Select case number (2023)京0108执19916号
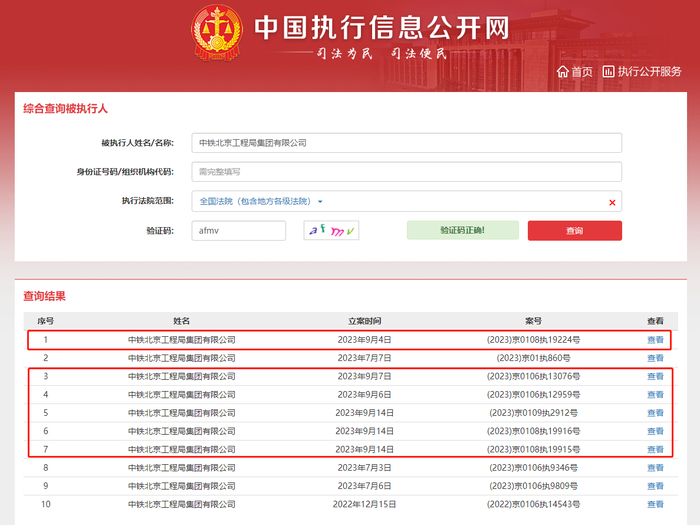The height and width of the screenshot is (525, 700). [533, 431]
